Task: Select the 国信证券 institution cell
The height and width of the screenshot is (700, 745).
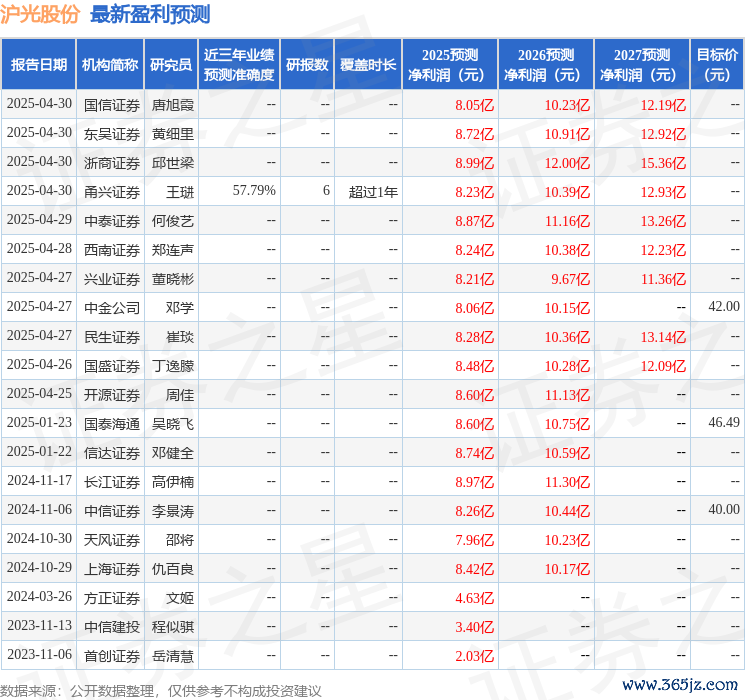Action: (x=112, y=105)
